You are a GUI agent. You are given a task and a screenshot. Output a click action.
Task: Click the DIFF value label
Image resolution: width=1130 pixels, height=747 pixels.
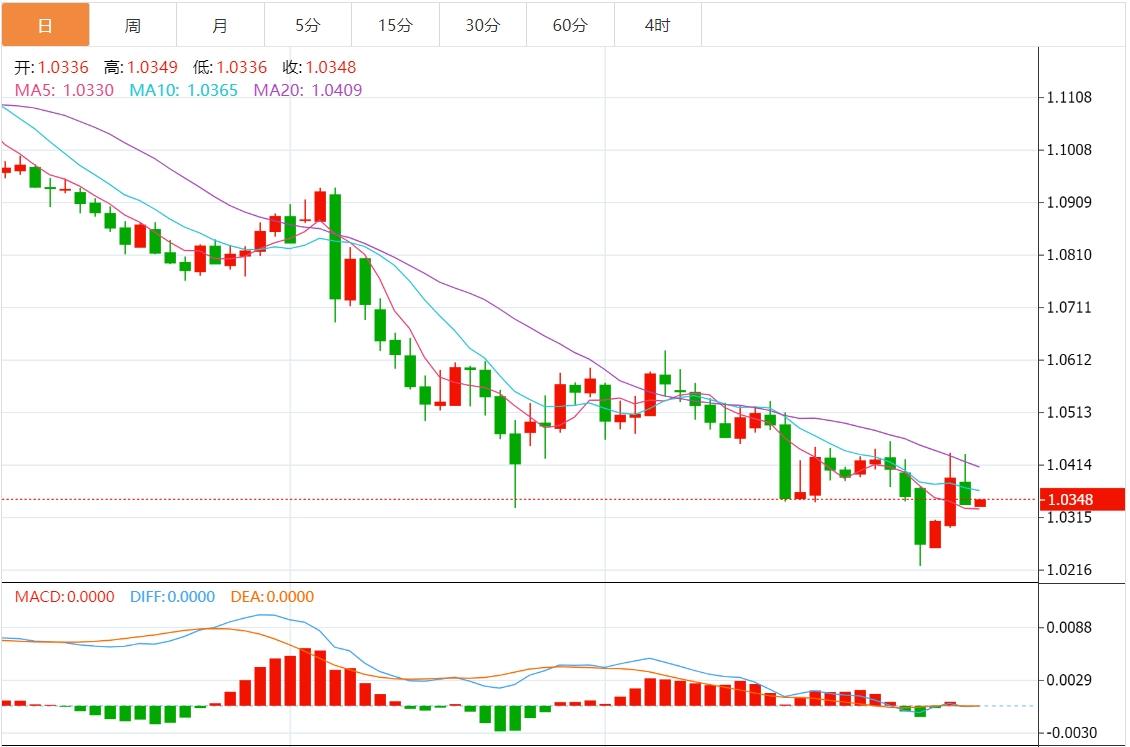(x=172, y=597)
